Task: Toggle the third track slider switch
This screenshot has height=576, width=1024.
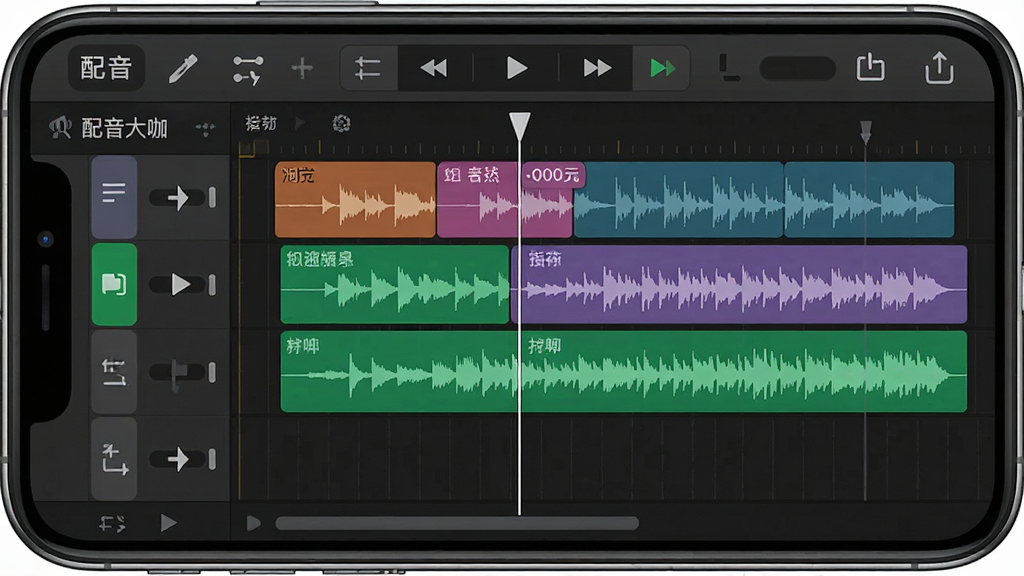Action: coord(182,373)
